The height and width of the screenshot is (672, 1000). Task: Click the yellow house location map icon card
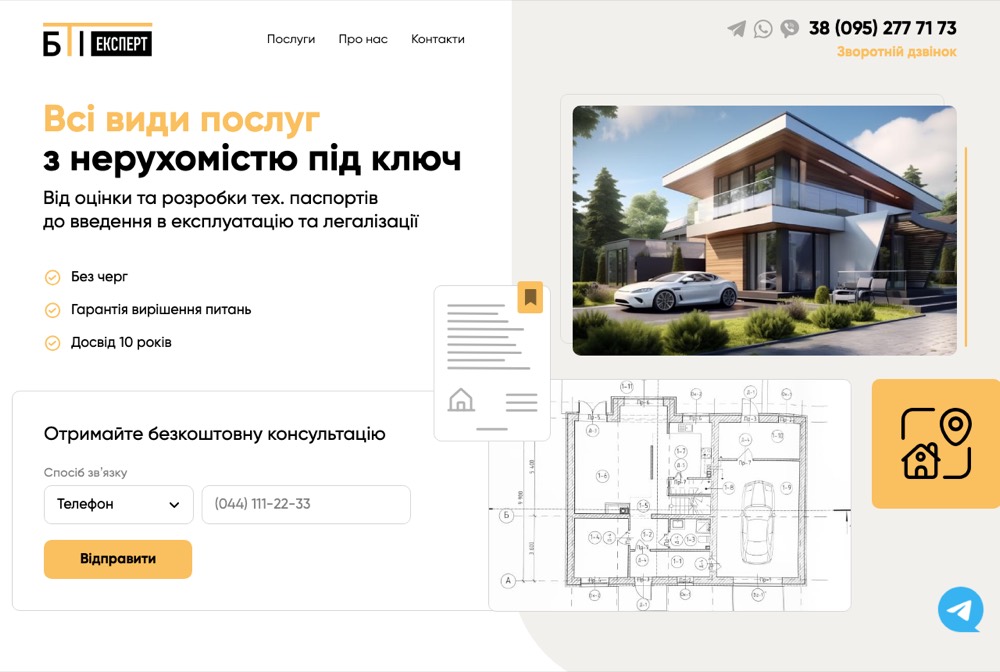coord(936,444)
